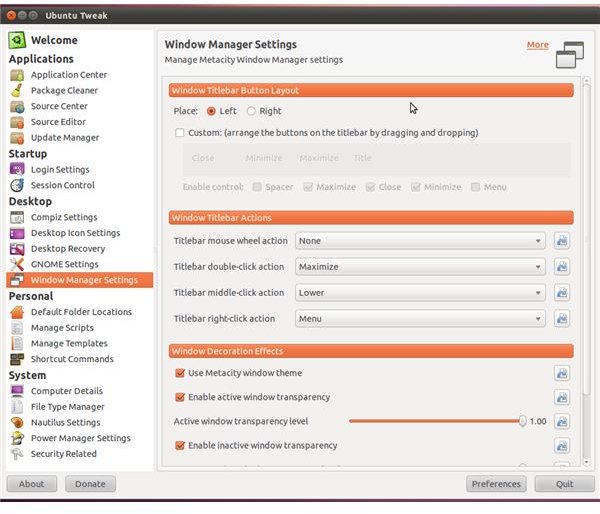
Task: Open Session Control icon
Action: click(x=17, y=185)
